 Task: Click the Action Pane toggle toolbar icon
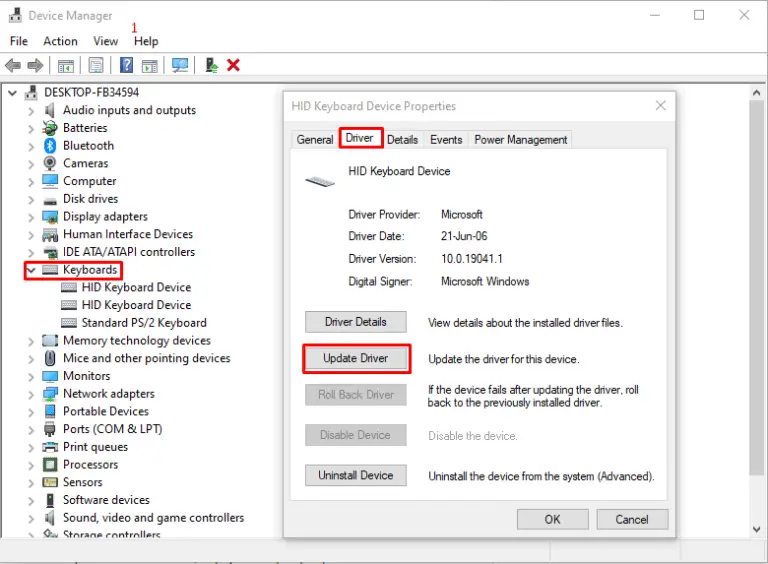149,65
